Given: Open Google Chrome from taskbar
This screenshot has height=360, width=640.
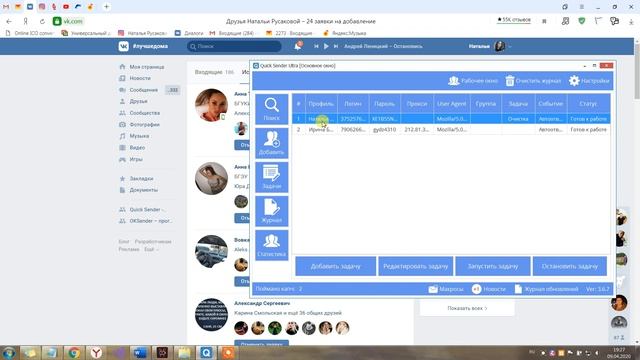Looking at the screenshot, I should [x=74, y=353].
